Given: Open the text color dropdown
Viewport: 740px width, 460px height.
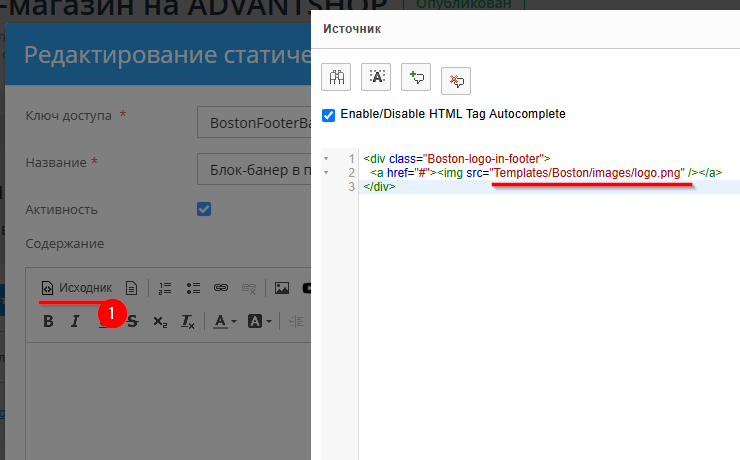Looking at the screenshot, I should tap(225, 321).
